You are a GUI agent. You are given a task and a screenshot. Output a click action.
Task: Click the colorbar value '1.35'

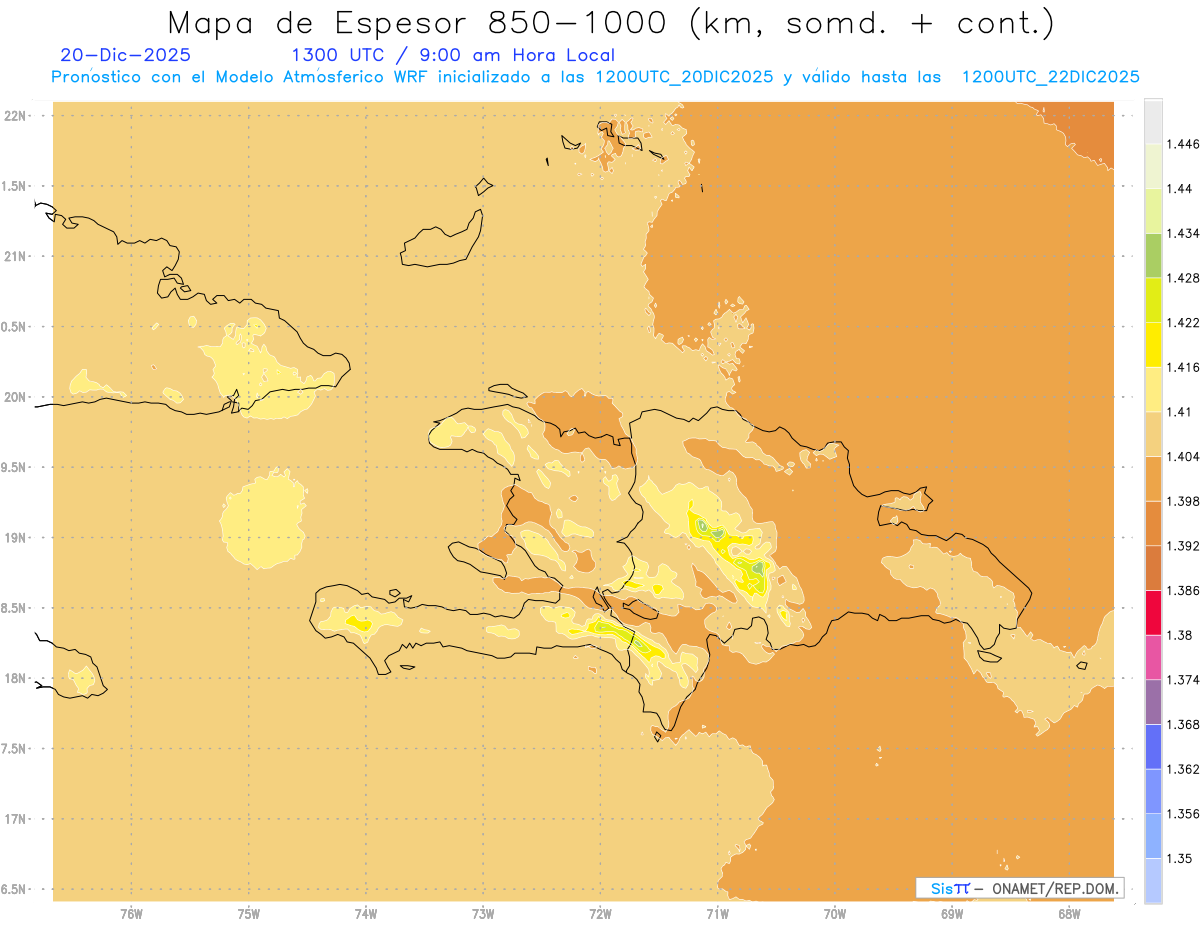(x=1182, y=858)
